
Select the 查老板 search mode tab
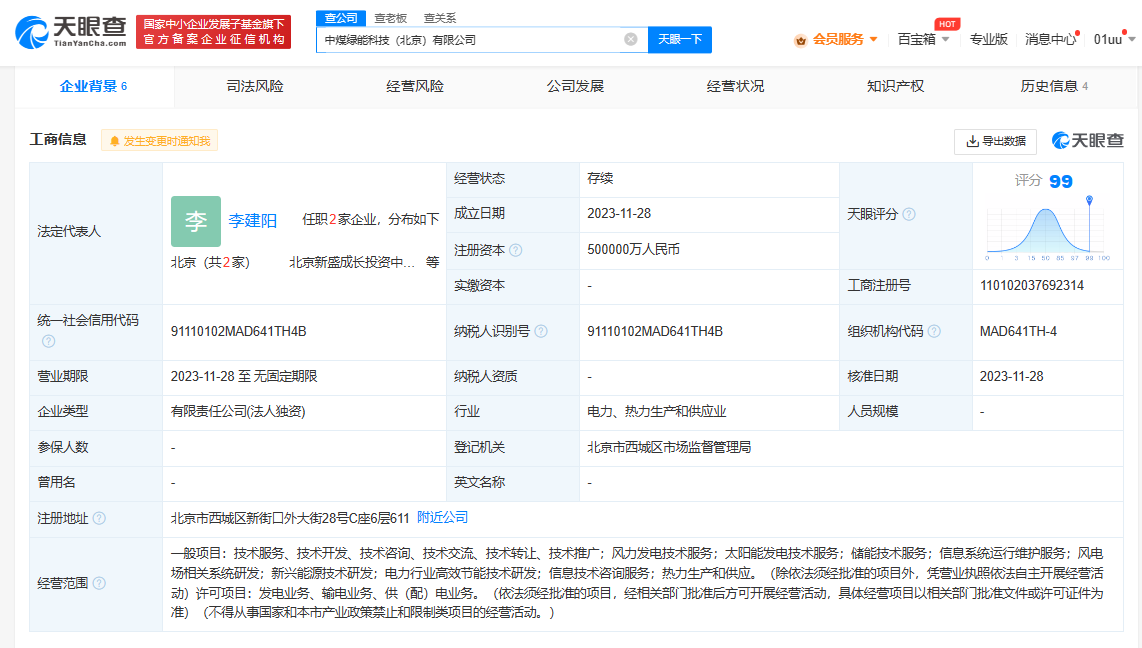(391, 18)
